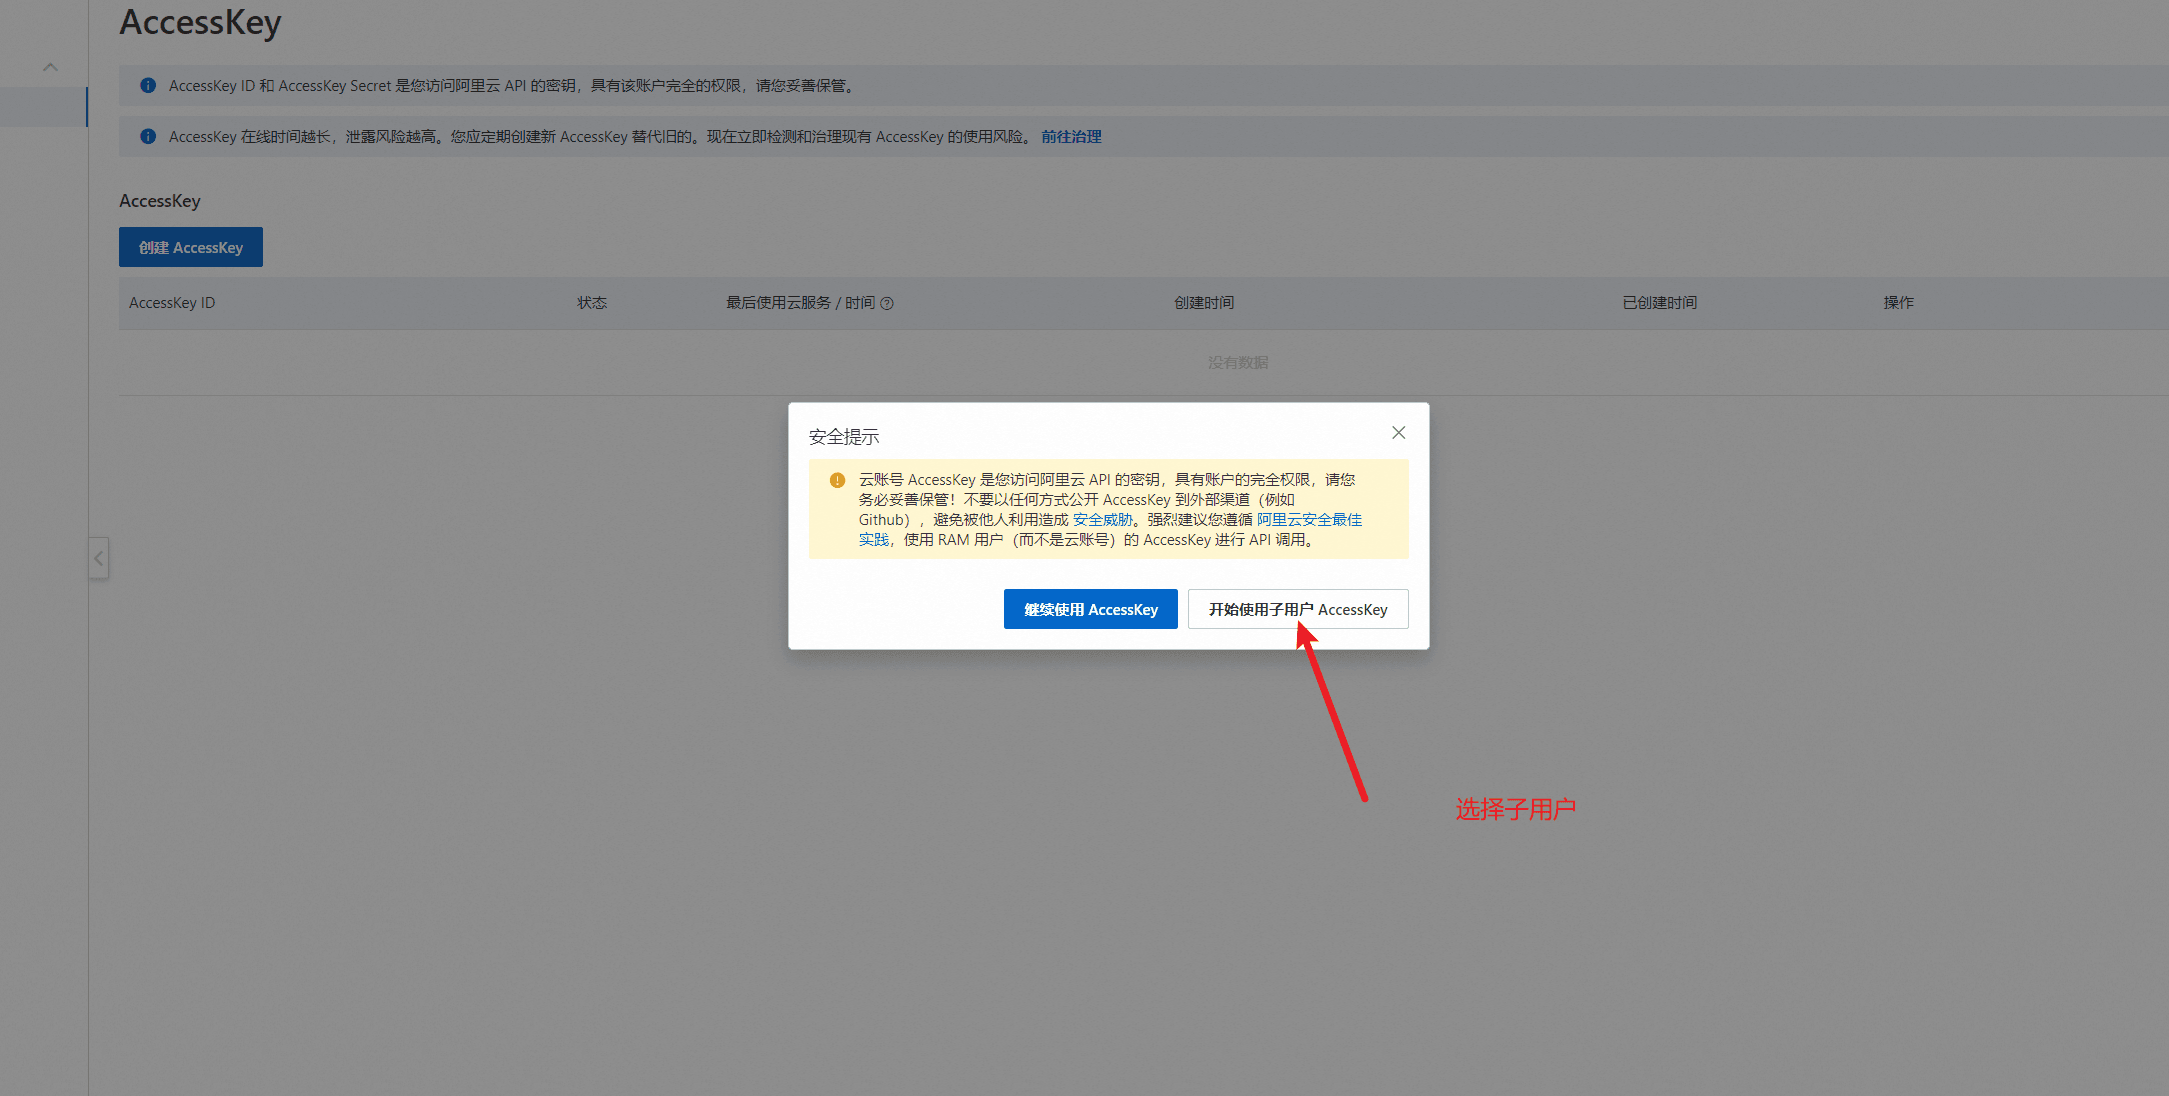The image size is (2169, 1096).
Task: Close the 安全提示 dialog with X
Action: click(x=1398, y=433)
